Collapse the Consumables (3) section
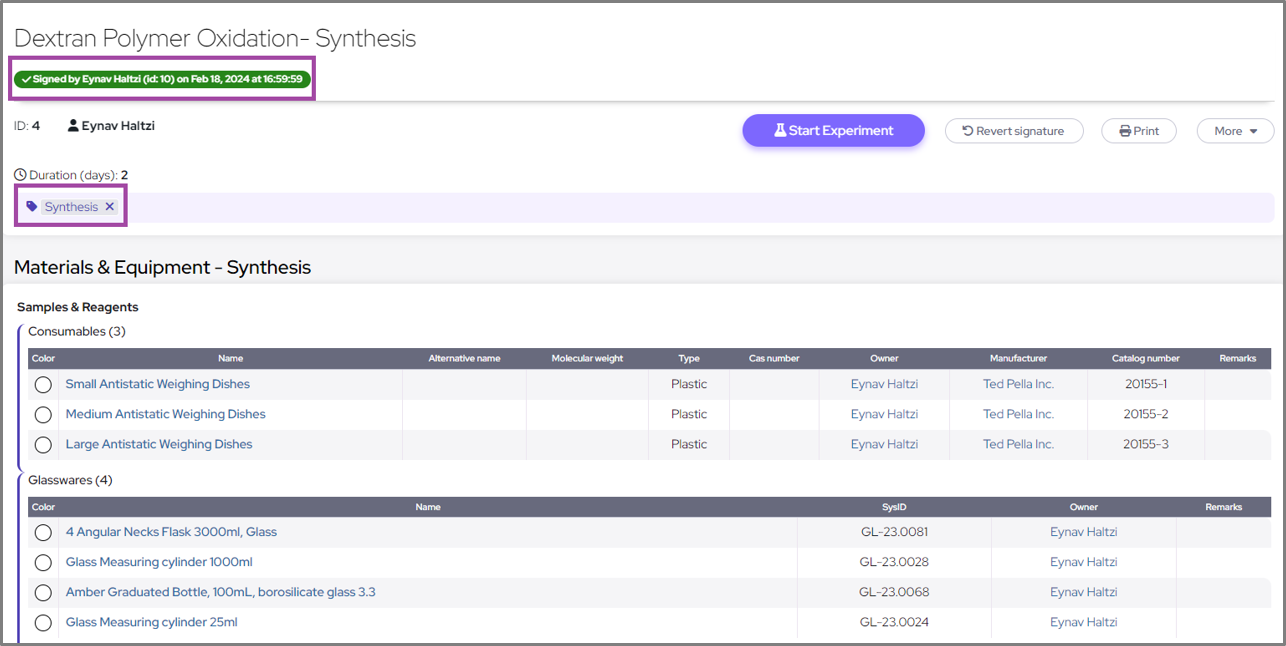Screen dimensions: 1286x646 click(x=76, y=331)
